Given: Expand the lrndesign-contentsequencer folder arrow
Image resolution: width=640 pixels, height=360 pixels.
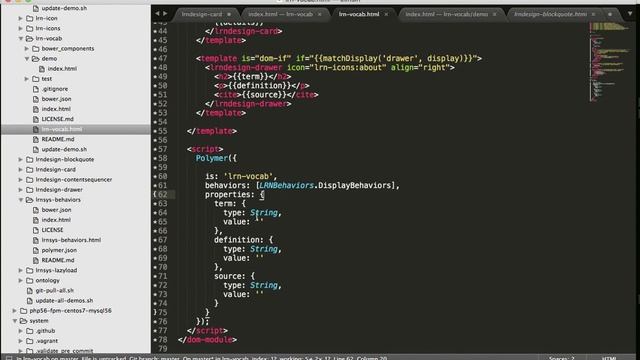Looking at the screenshot, I should coord(20,180).
